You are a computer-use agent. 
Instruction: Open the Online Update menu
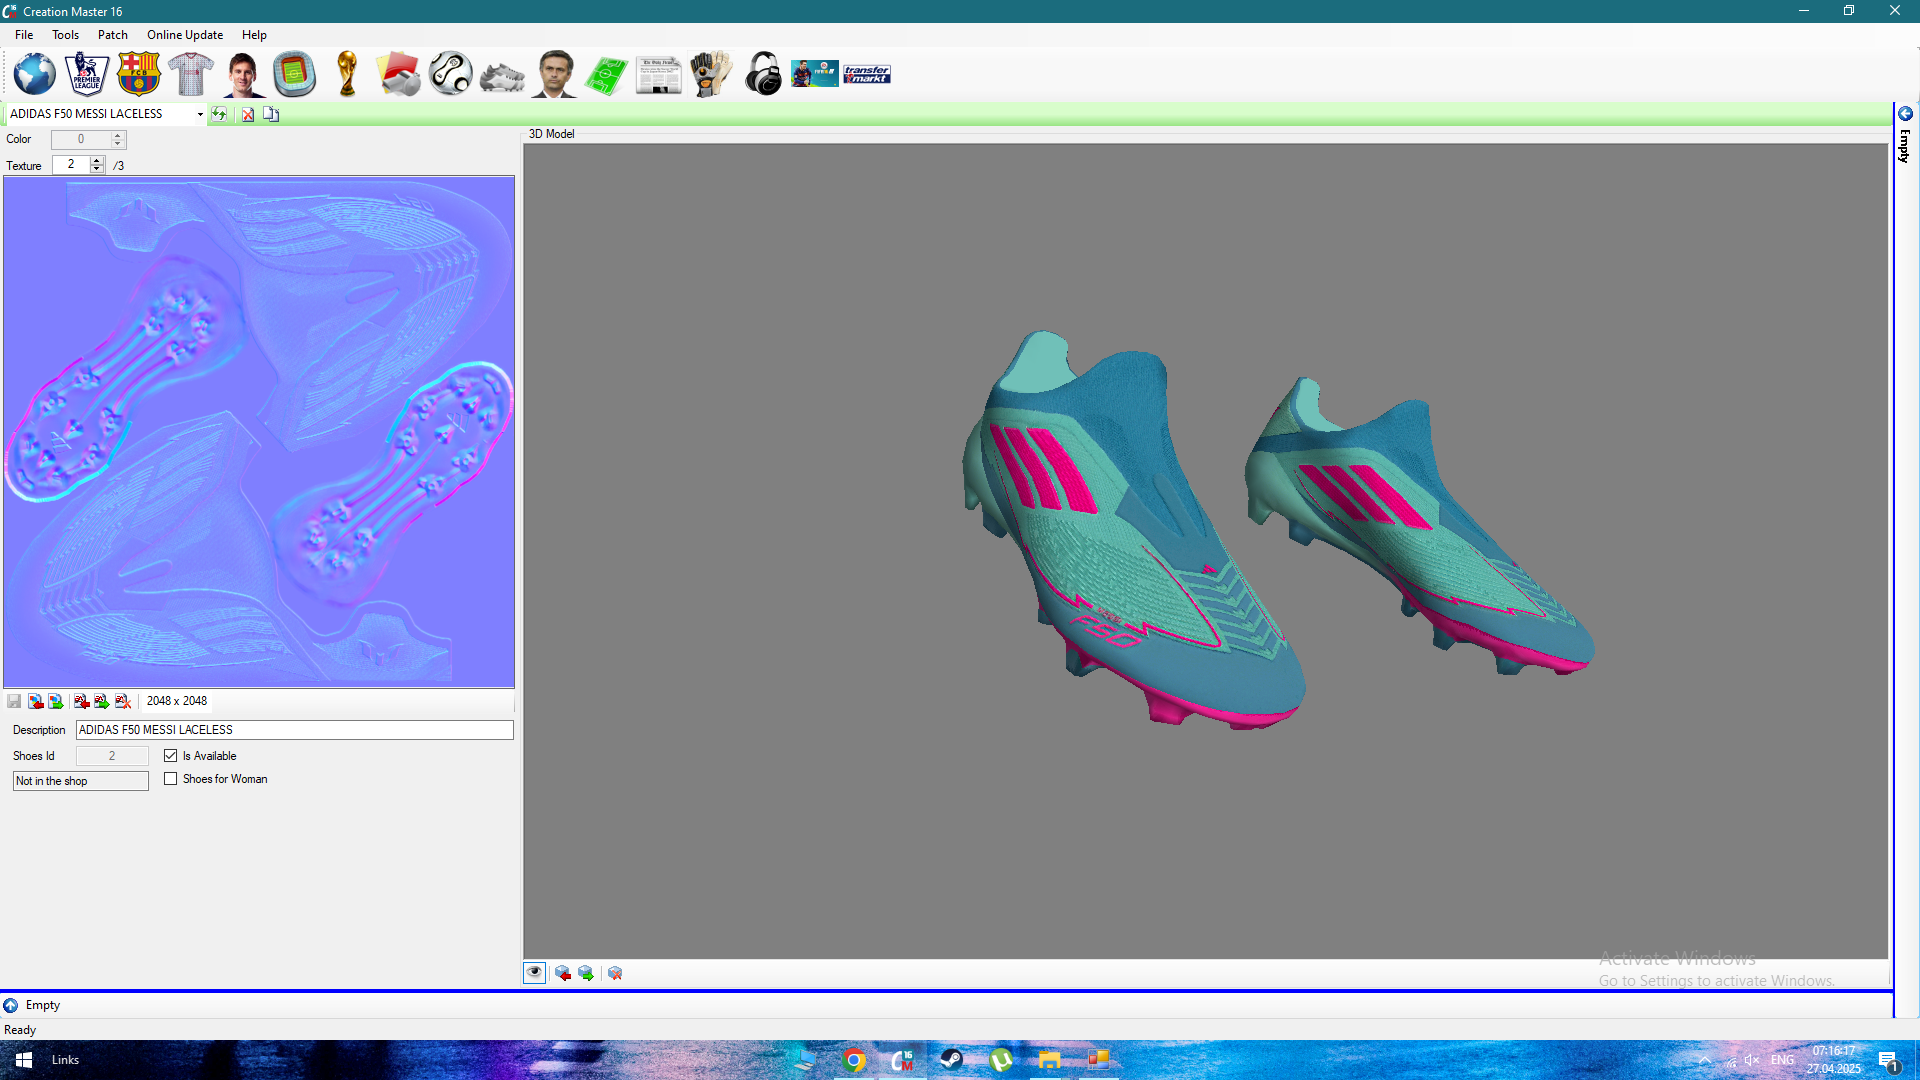[185, 35]
